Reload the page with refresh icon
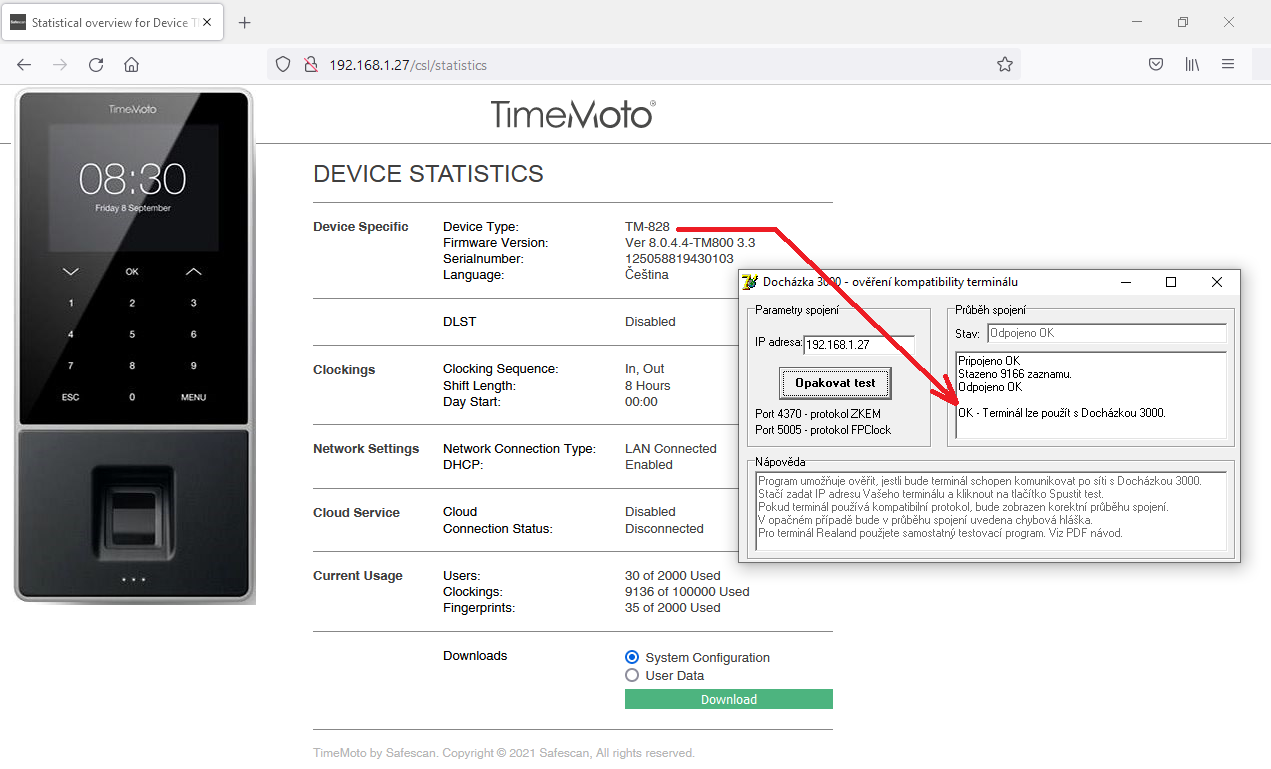The image size is (1271, 769). coord(96,65)
